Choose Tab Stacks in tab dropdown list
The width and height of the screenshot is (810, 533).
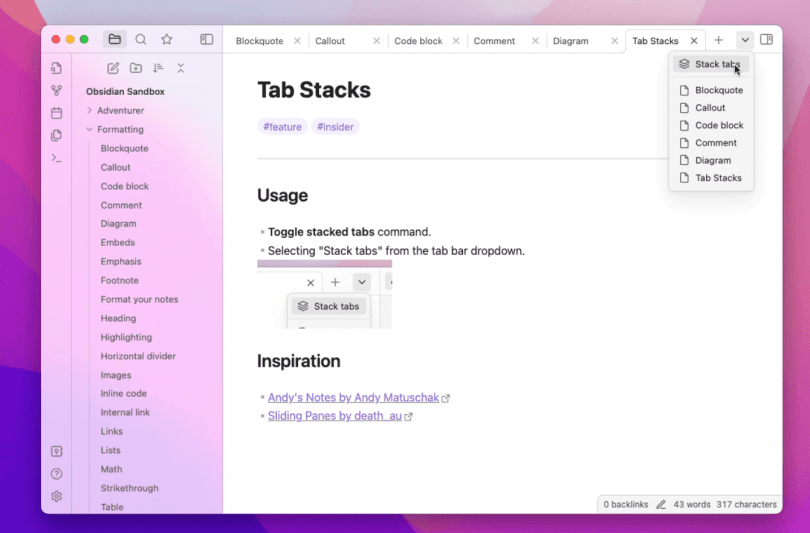click(x=711, y=178)
